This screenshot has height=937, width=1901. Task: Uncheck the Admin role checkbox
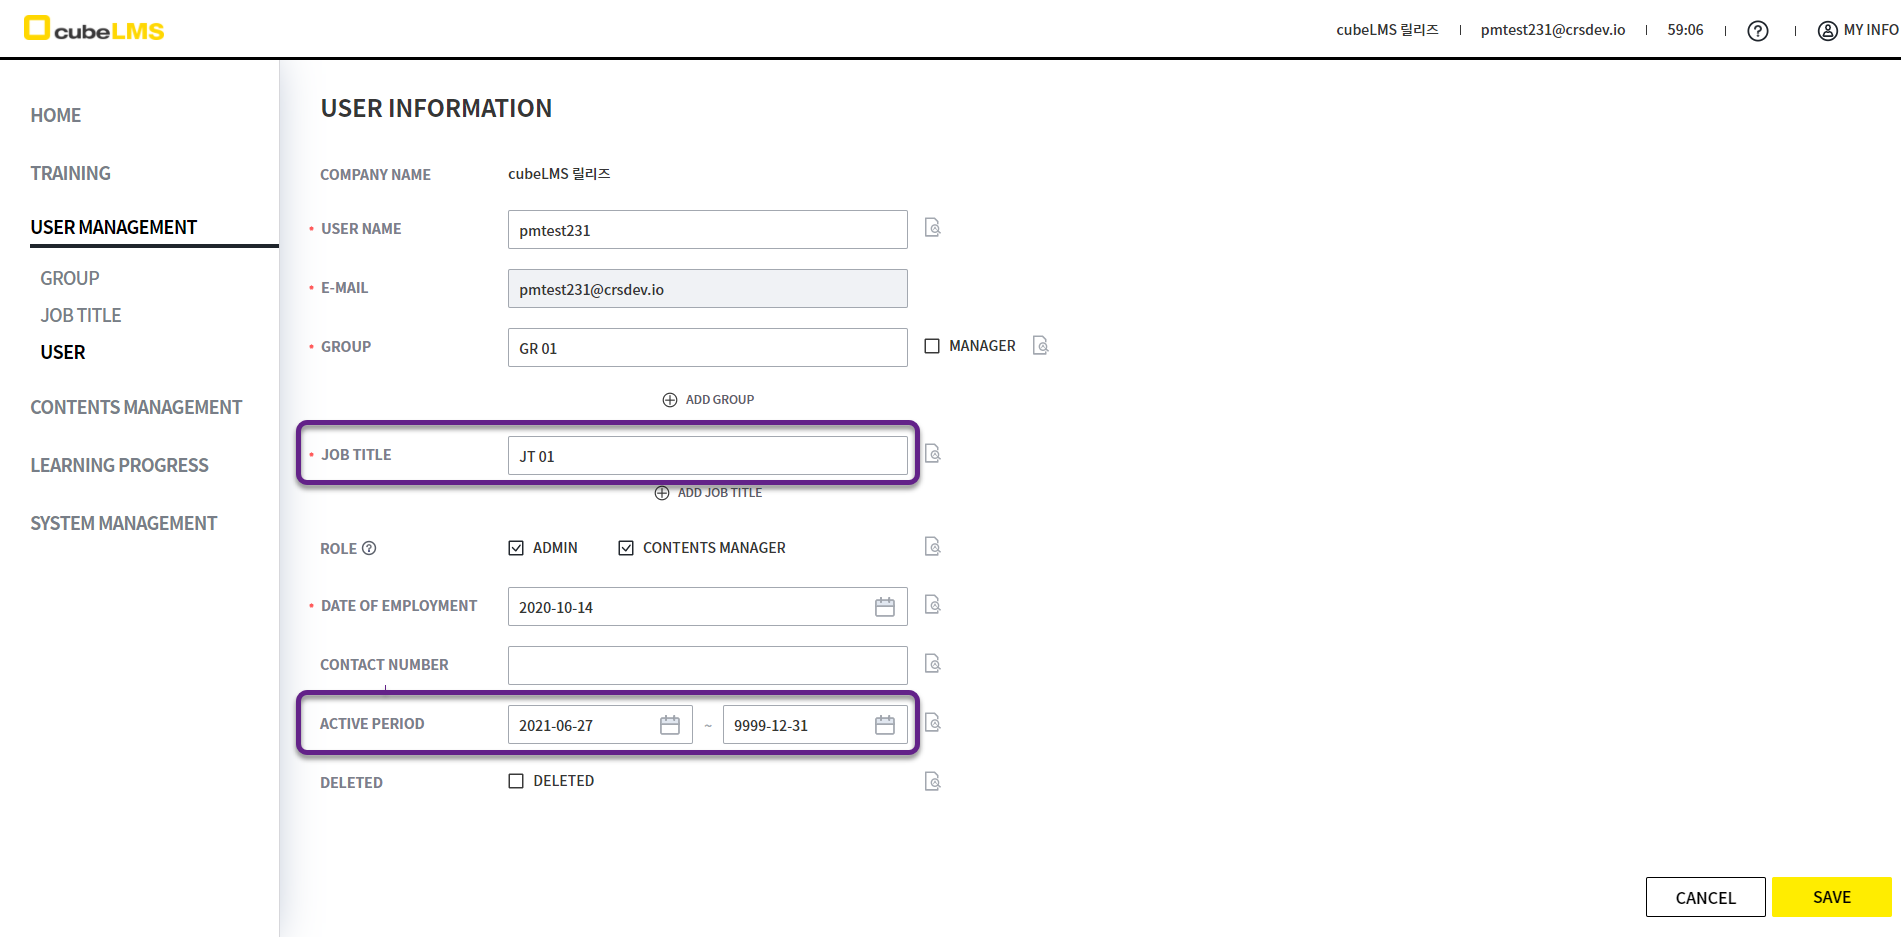[x=516, y=548]
